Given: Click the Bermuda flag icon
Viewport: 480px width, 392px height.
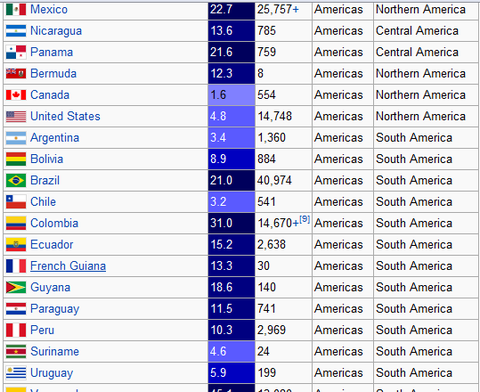Looking at the screenshot, I should pyautogui.click(x=16, y=73).
